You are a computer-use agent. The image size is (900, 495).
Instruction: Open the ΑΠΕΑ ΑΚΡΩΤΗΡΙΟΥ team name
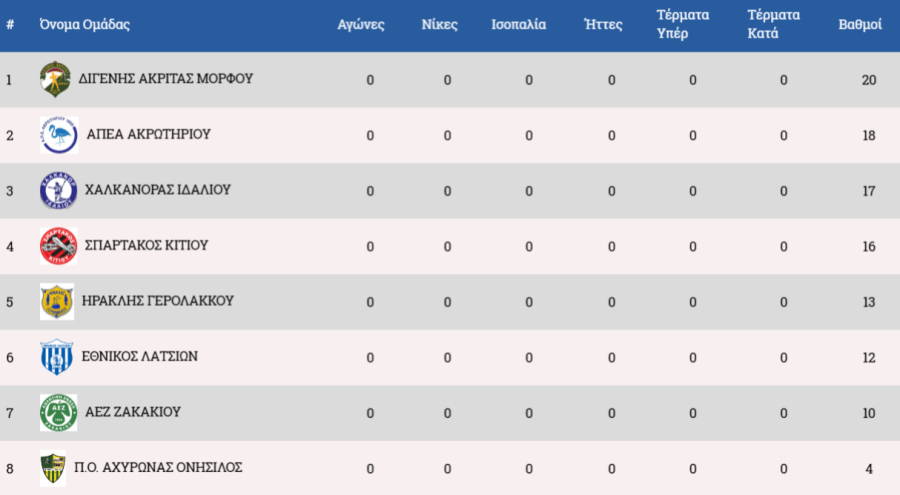148,134
